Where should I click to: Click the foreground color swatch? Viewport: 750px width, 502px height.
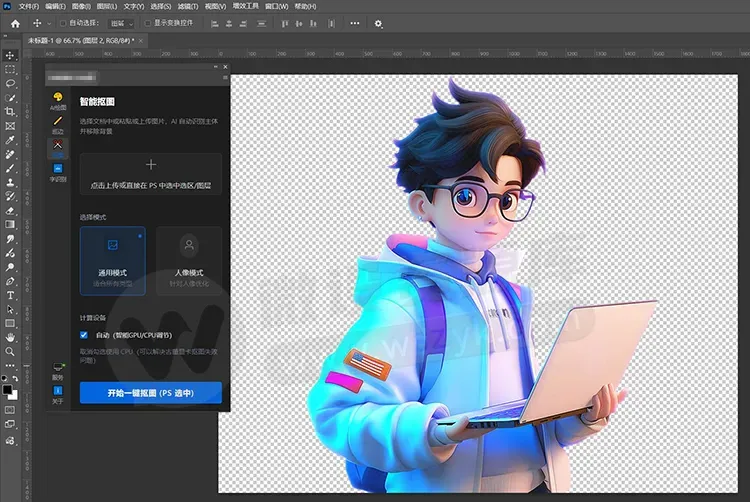pos(7,390)
